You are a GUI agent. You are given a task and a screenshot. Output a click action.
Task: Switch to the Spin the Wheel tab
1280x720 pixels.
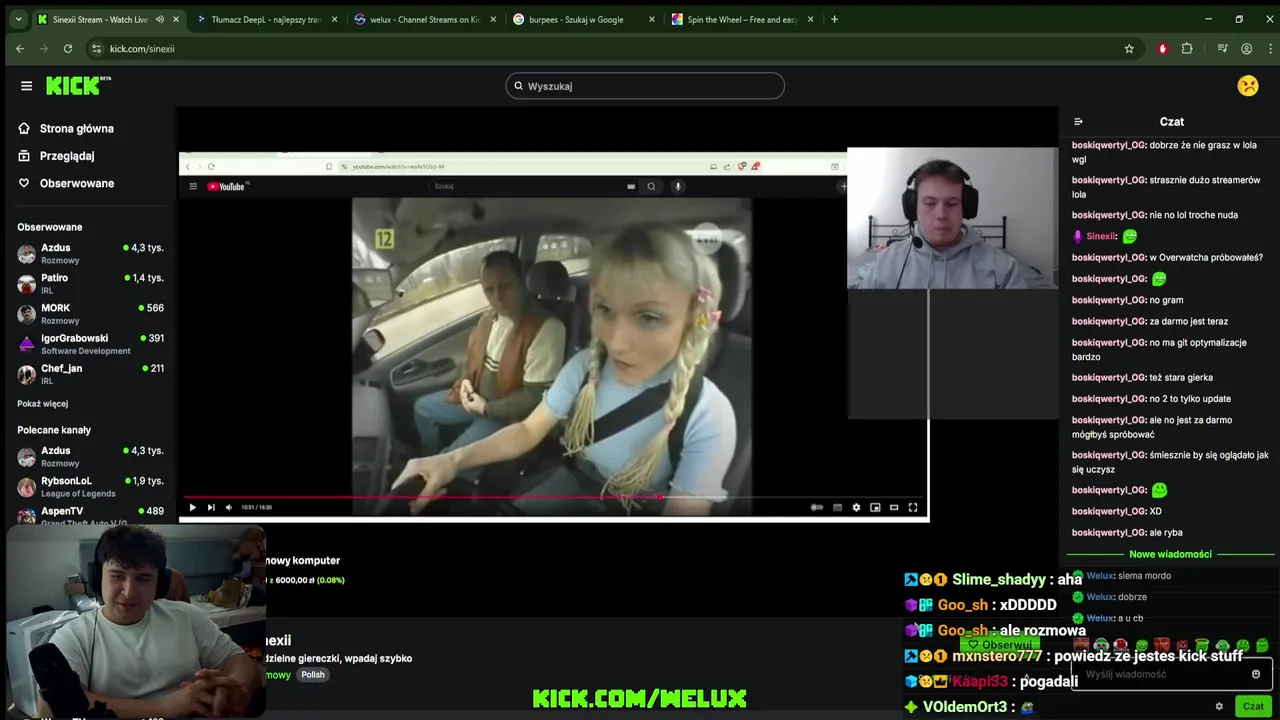tap(742, 19)
